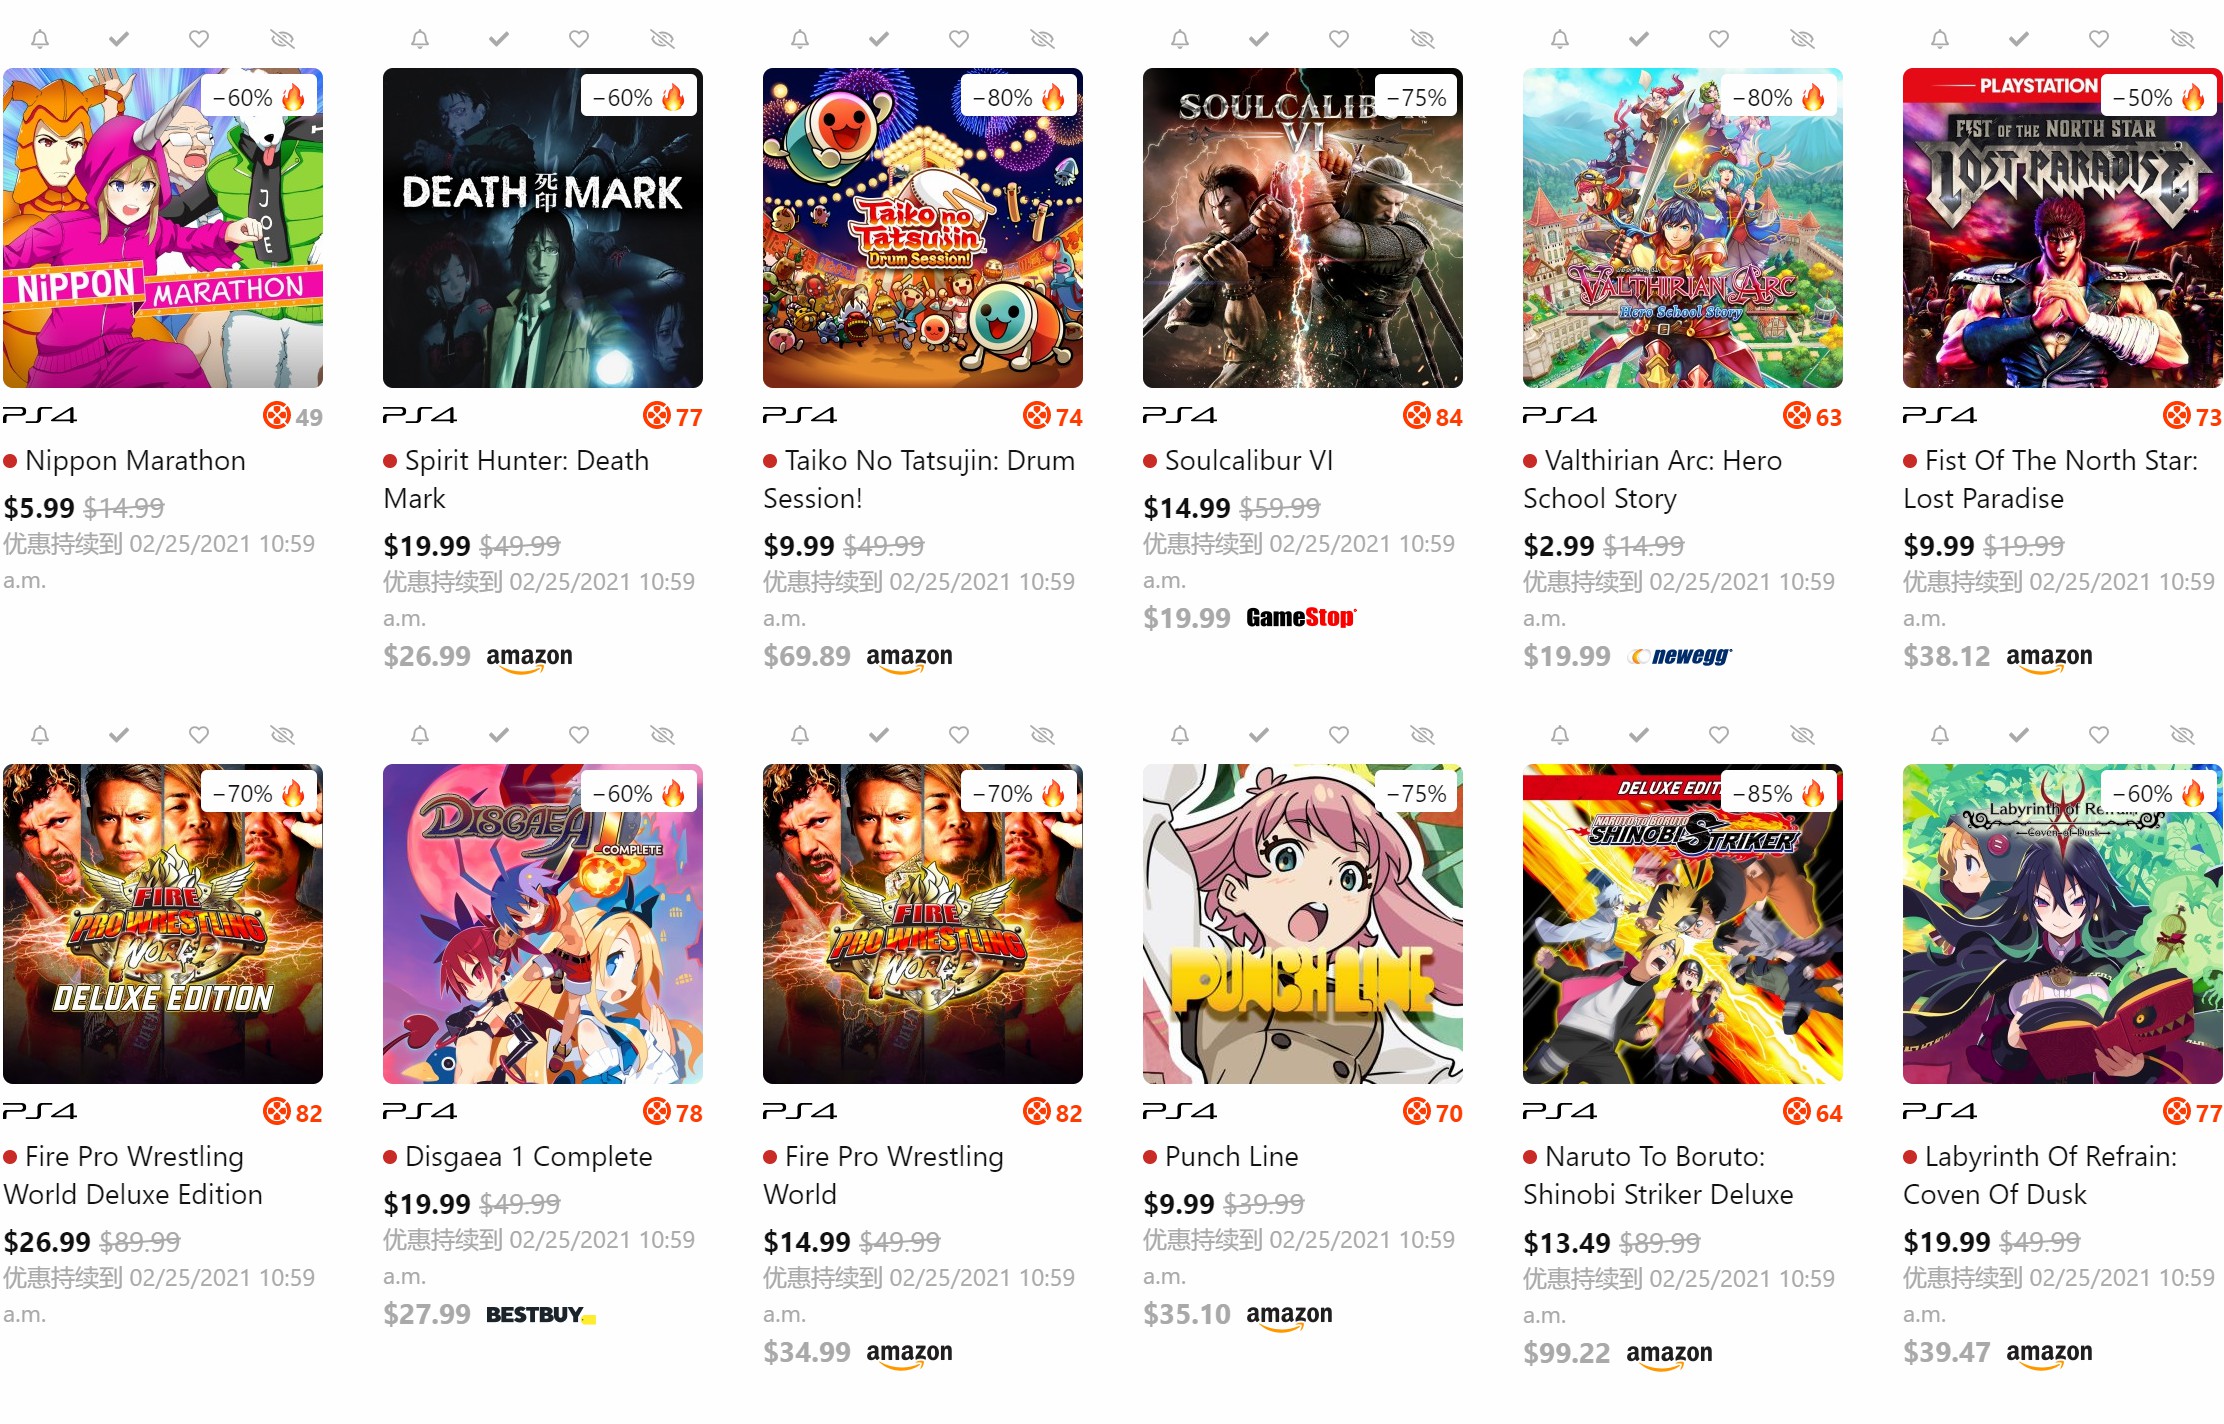Click the Fire Pro Wrestling World Deluxe Edition cover
Viewport: 2224px width, 1424px height.
(x=163, y=924)
